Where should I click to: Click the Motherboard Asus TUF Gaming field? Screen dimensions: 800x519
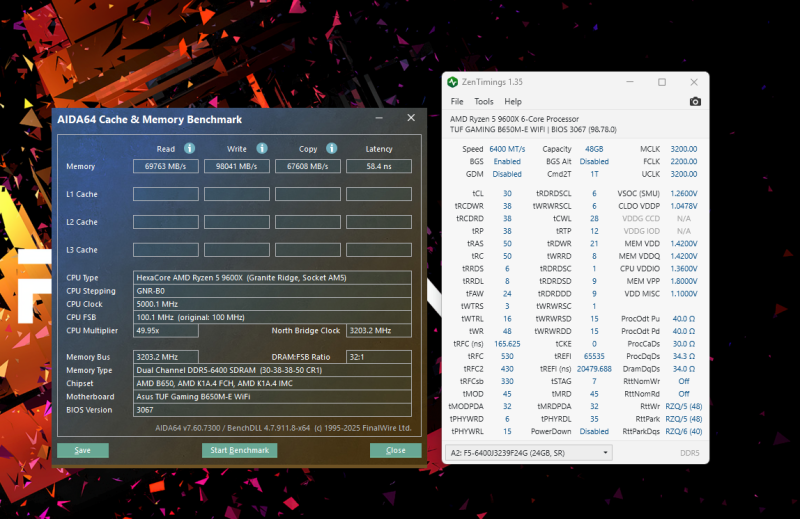click(272, 397)
